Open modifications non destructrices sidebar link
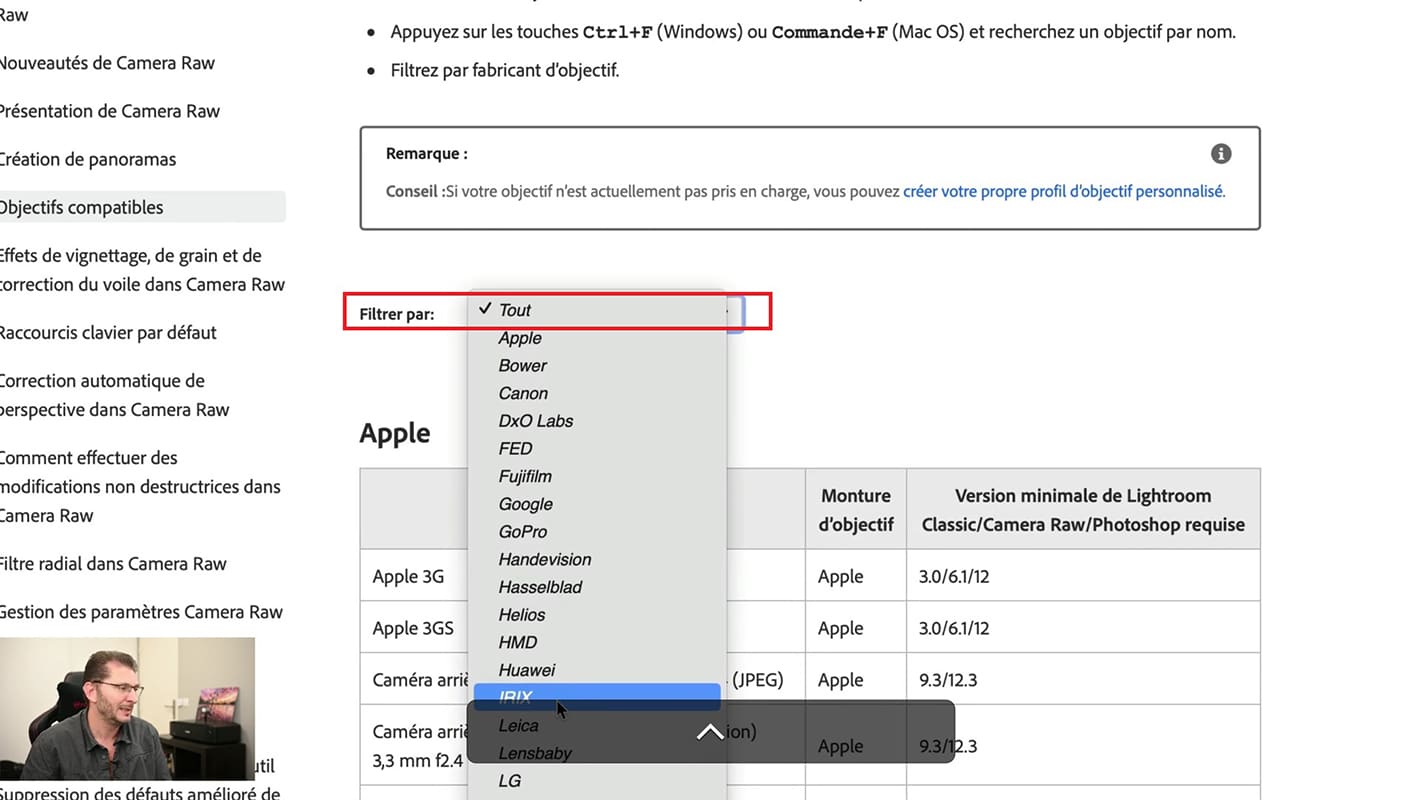Viewport: 1422px width, 800px height. (140, 486)
